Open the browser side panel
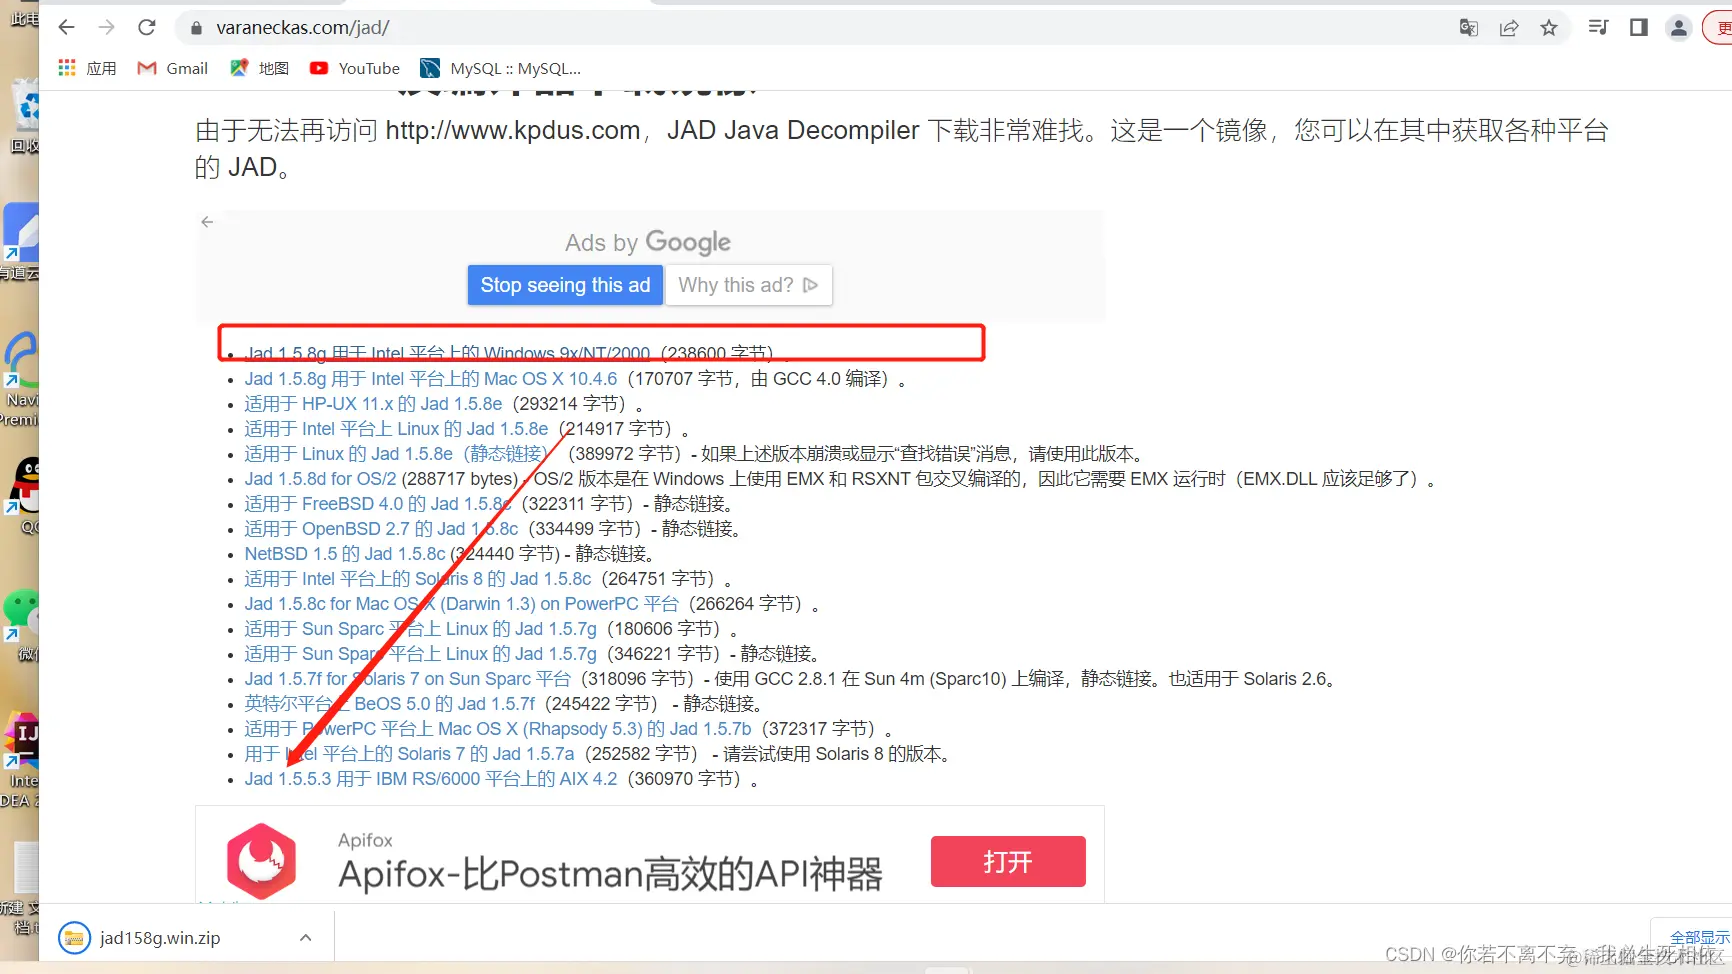Viewport: 1732px width, 974px height. pyautogui.click(x=1637, y=27)
